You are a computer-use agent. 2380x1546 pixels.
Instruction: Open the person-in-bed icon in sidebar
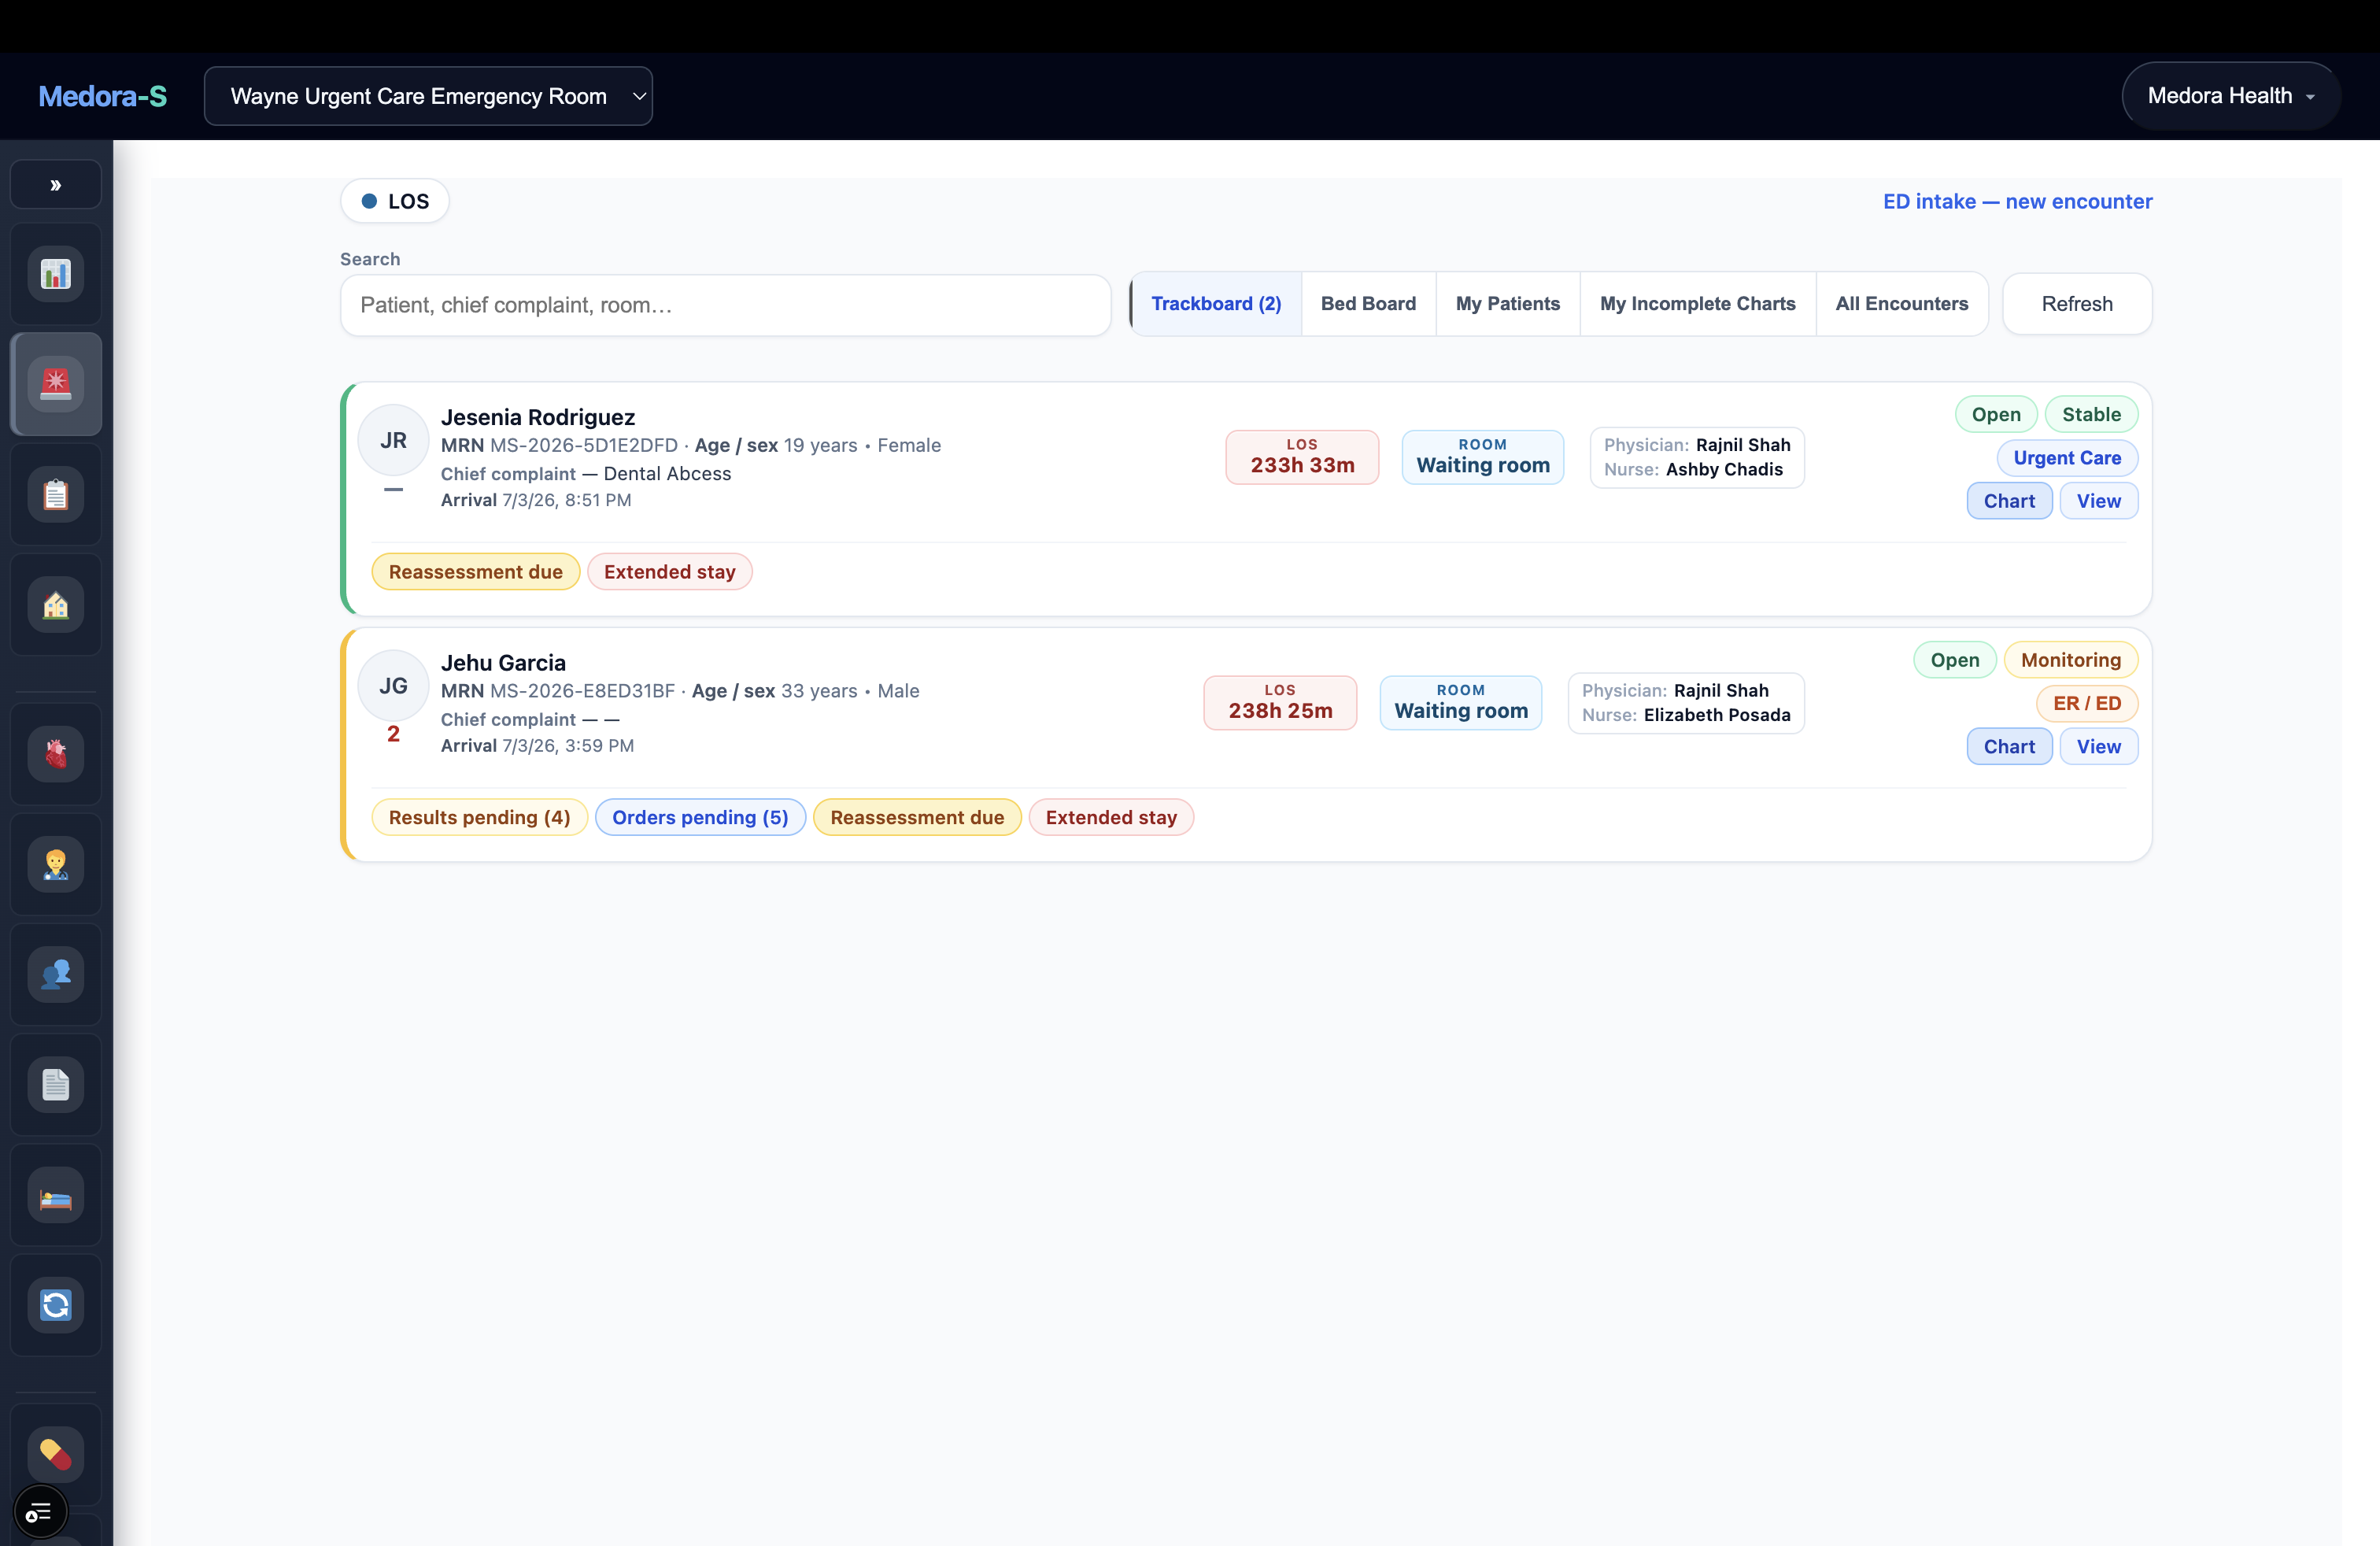(56, 1195)
